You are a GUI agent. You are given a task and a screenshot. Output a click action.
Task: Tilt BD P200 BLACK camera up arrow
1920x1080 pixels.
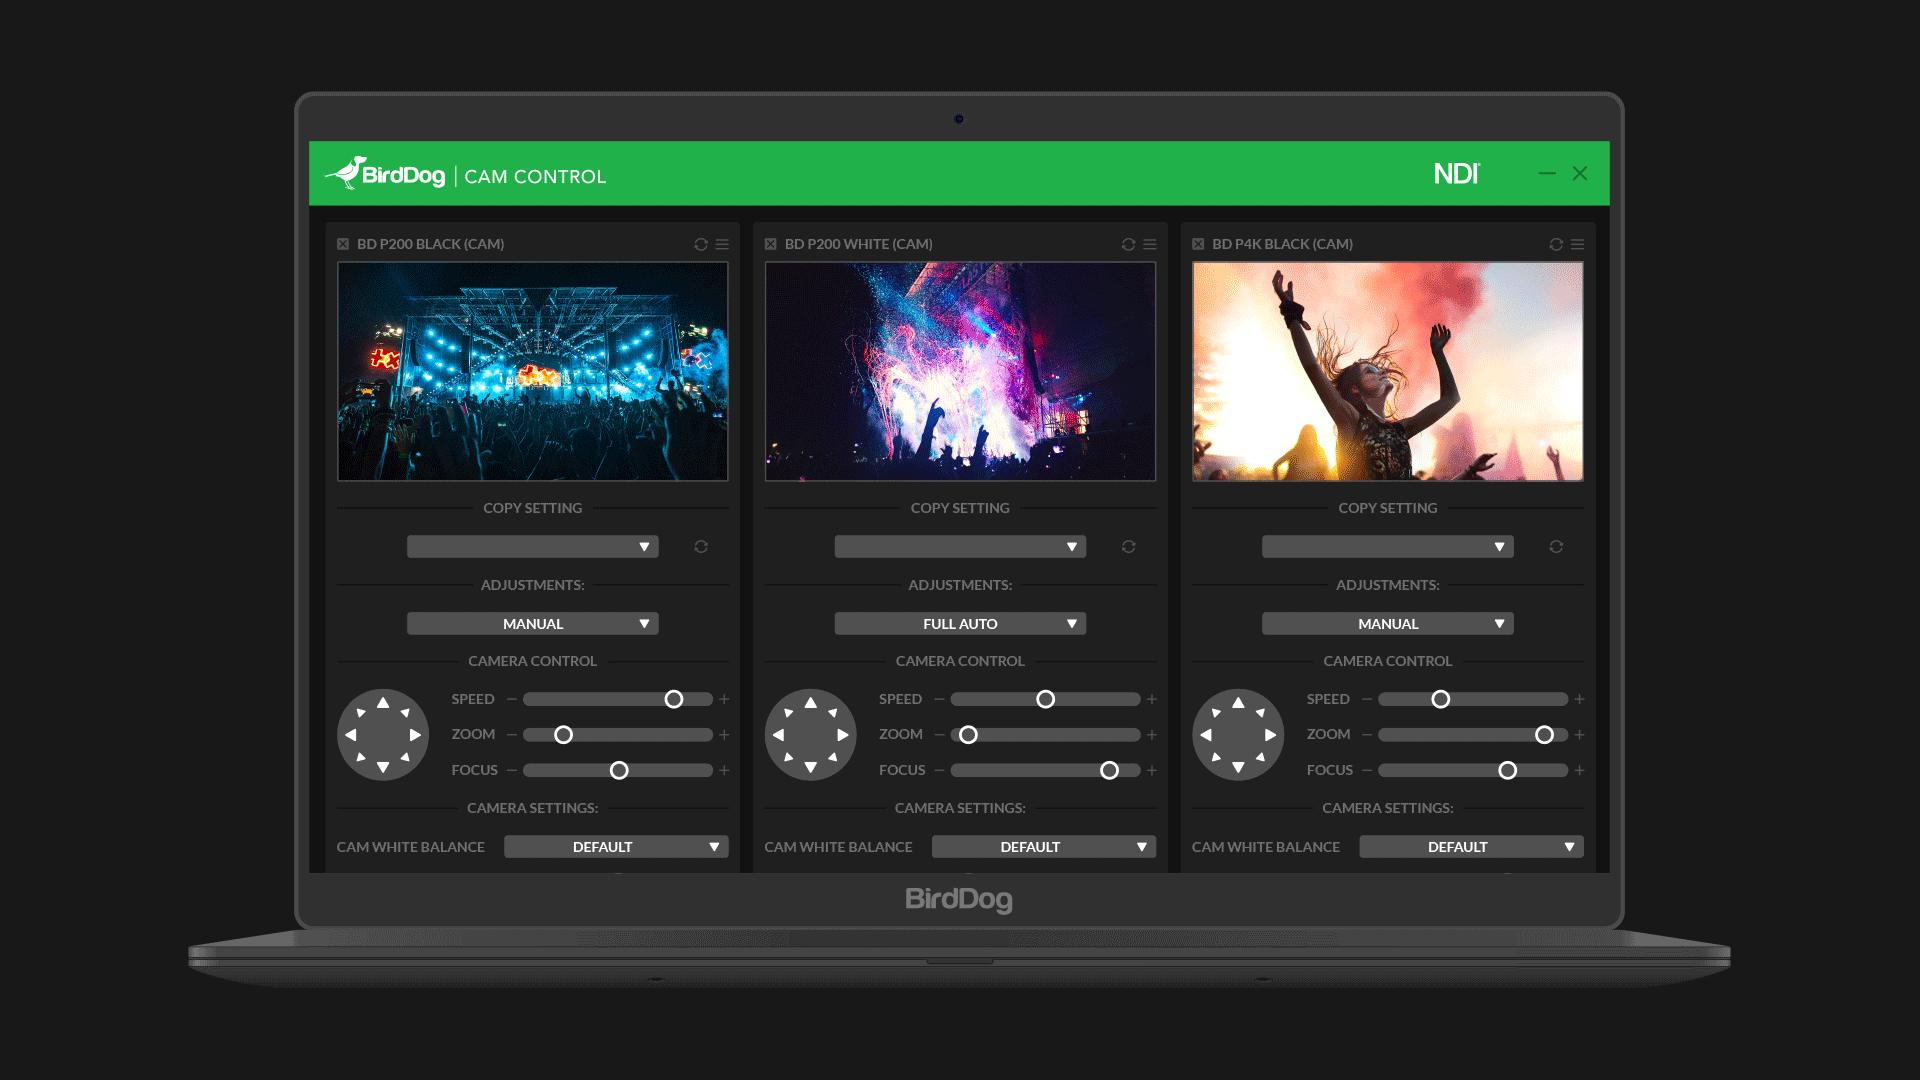coord(383,702)
